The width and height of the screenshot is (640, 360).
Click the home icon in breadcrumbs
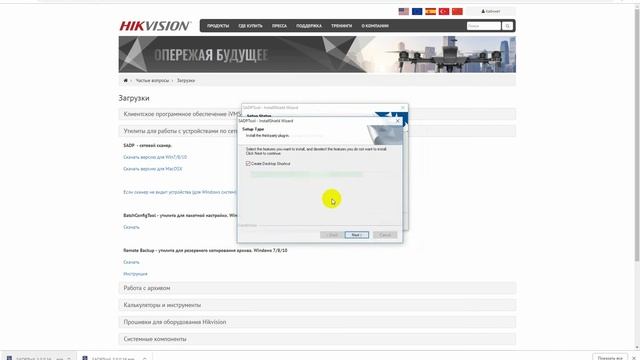pos(126,80)
